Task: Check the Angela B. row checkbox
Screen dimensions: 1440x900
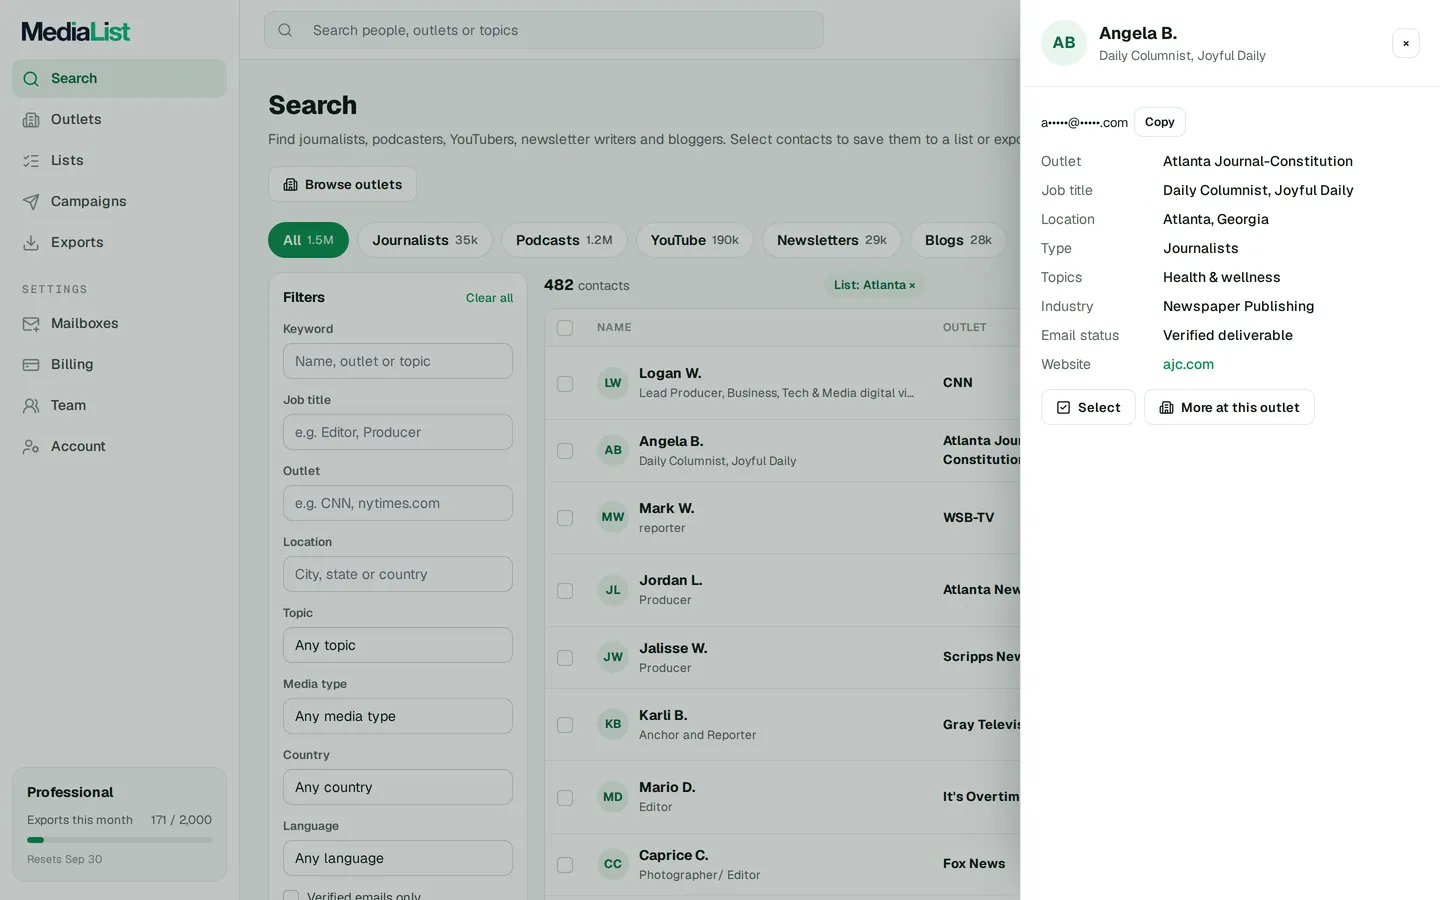Action: coord(565,451)
